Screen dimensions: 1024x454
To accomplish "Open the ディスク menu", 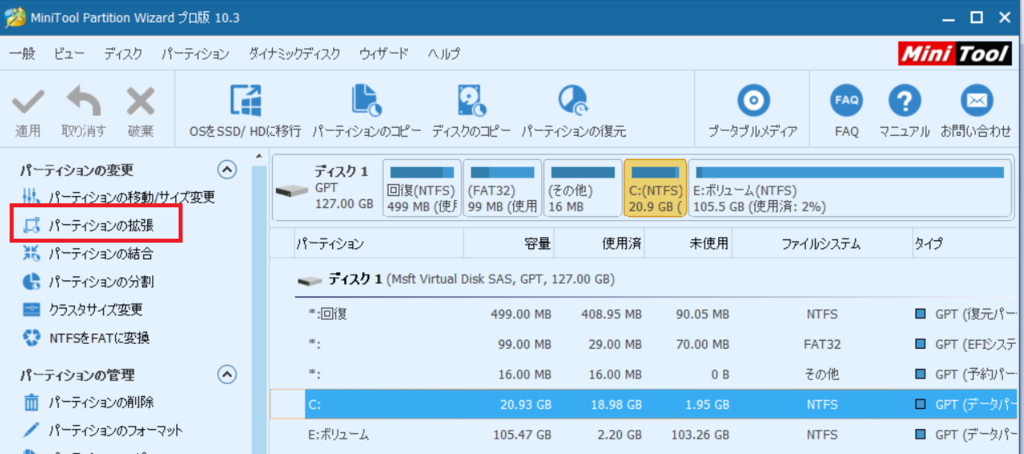I will 123,54.
